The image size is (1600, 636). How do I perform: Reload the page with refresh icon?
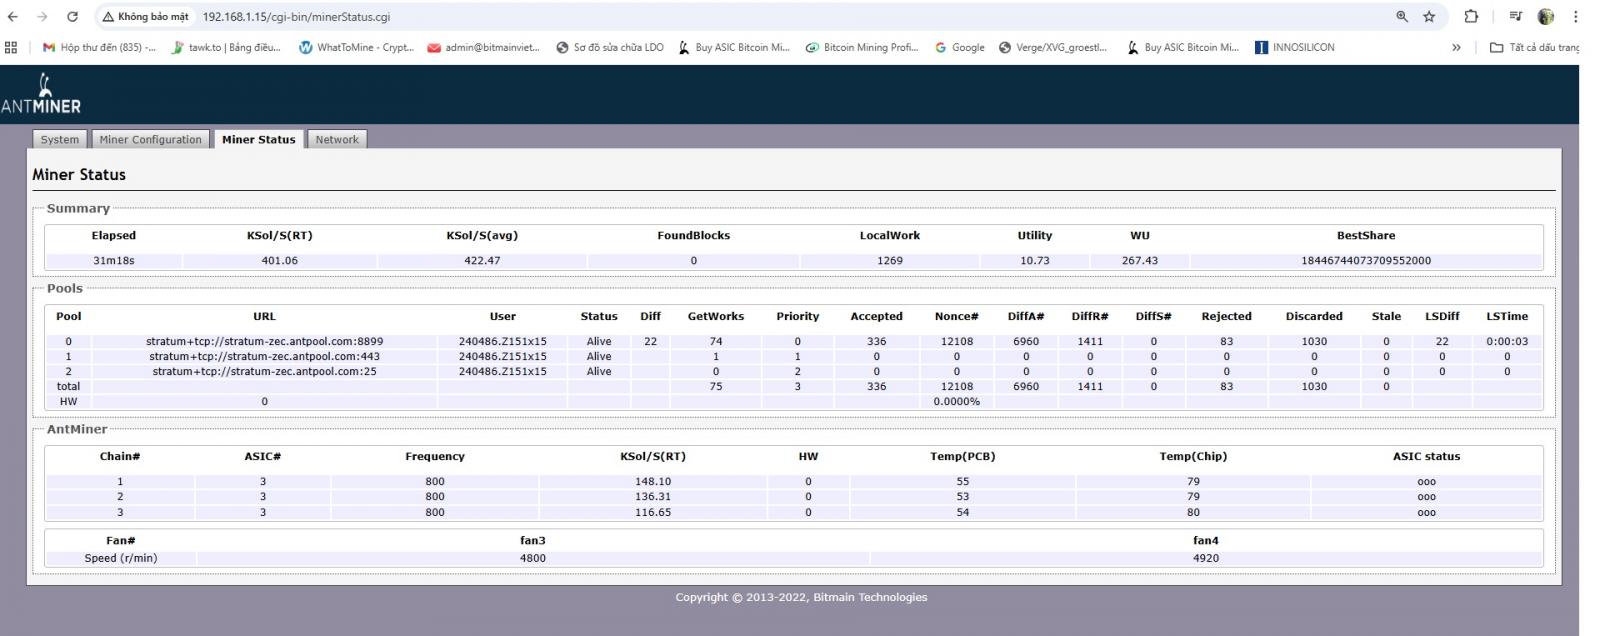pyautogui.click(x=72, y=17)
